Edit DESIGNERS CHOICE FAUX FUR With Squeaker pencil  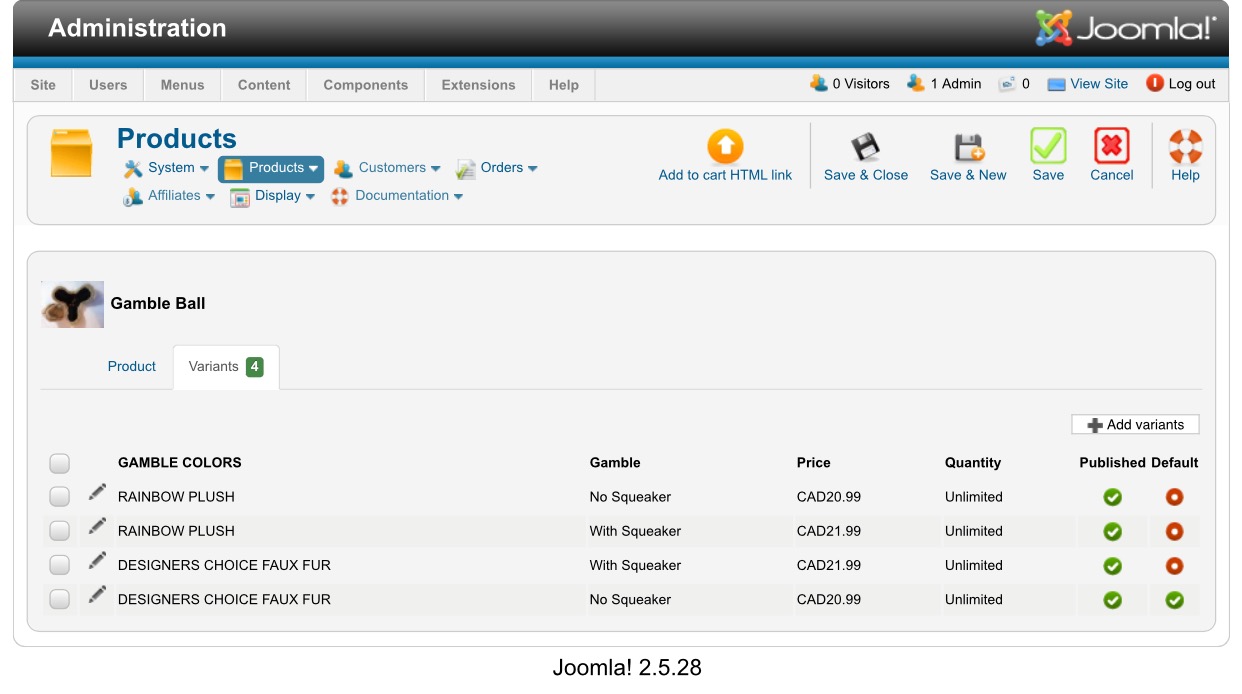97,560
